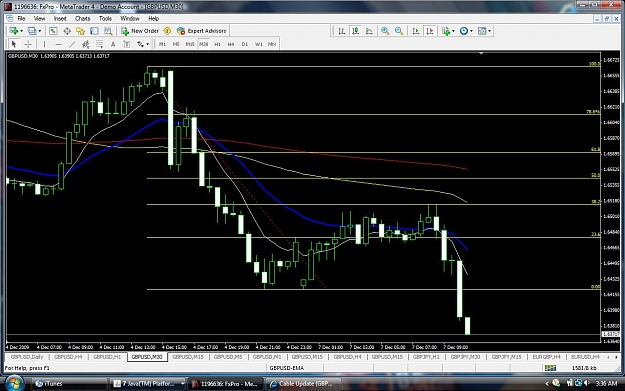625x391 pixels.
Task: Open Market Watch window icon
Action: pyautogui.click(x=53, y=31)
